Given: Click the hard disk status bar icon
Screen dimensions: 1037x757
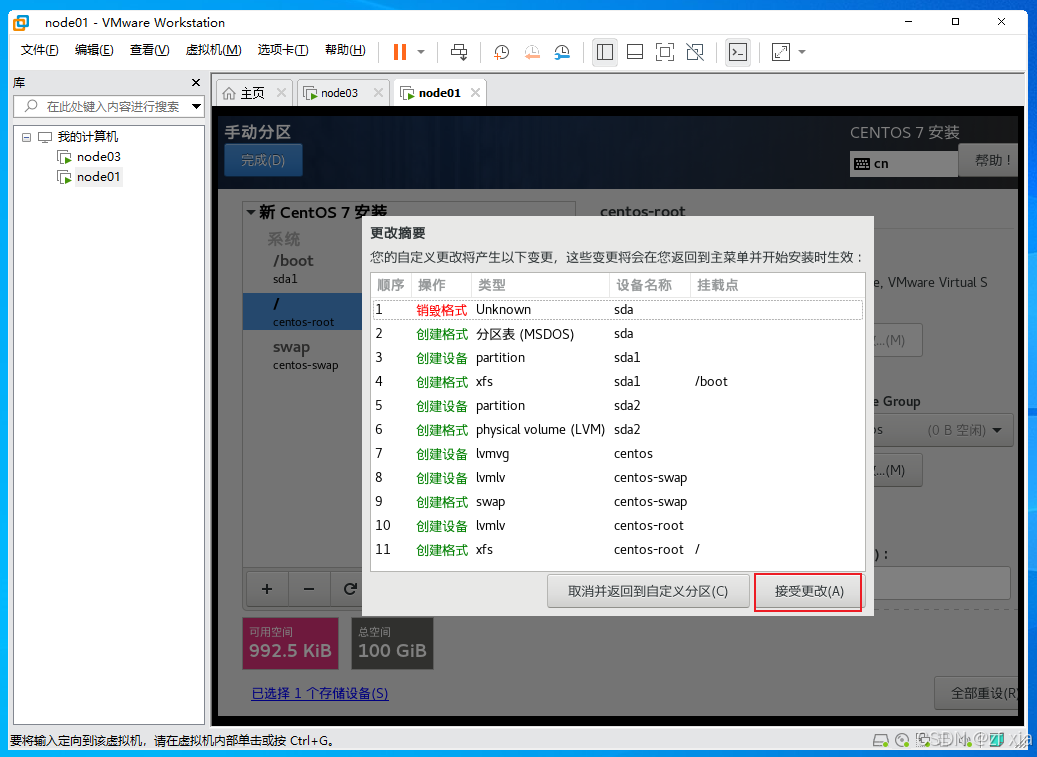Looking at the screenshot, I should click(881, 740).
